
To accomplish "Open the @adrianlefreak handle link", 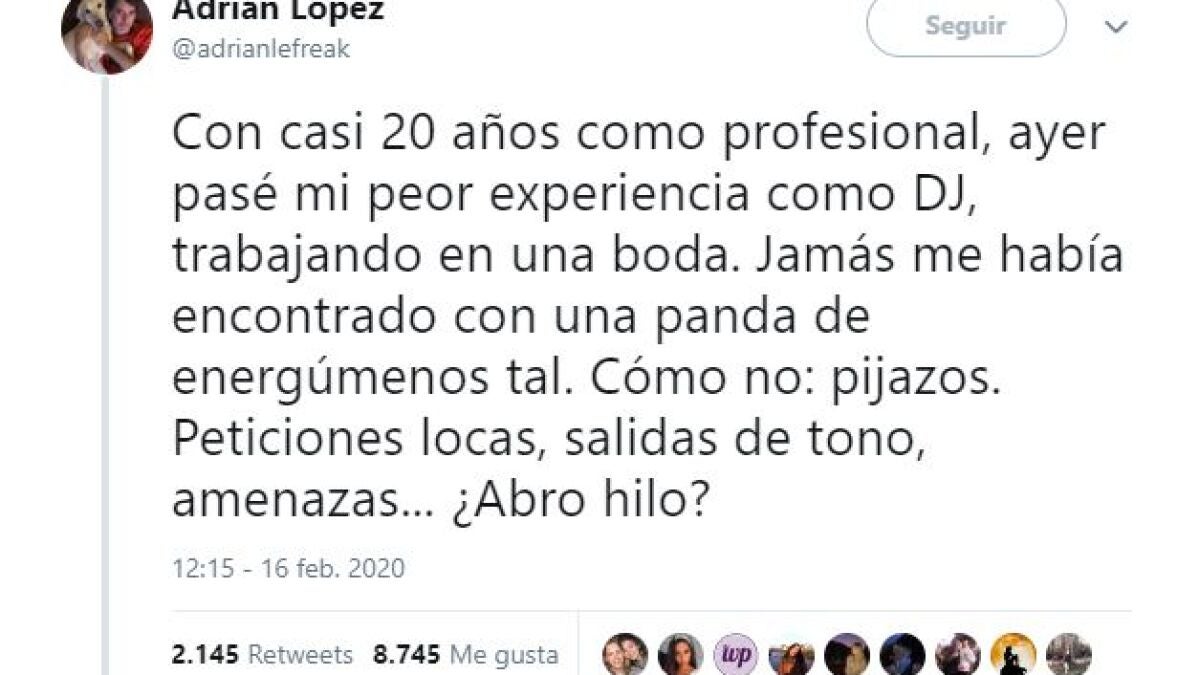I will click(x=261, y=49).
